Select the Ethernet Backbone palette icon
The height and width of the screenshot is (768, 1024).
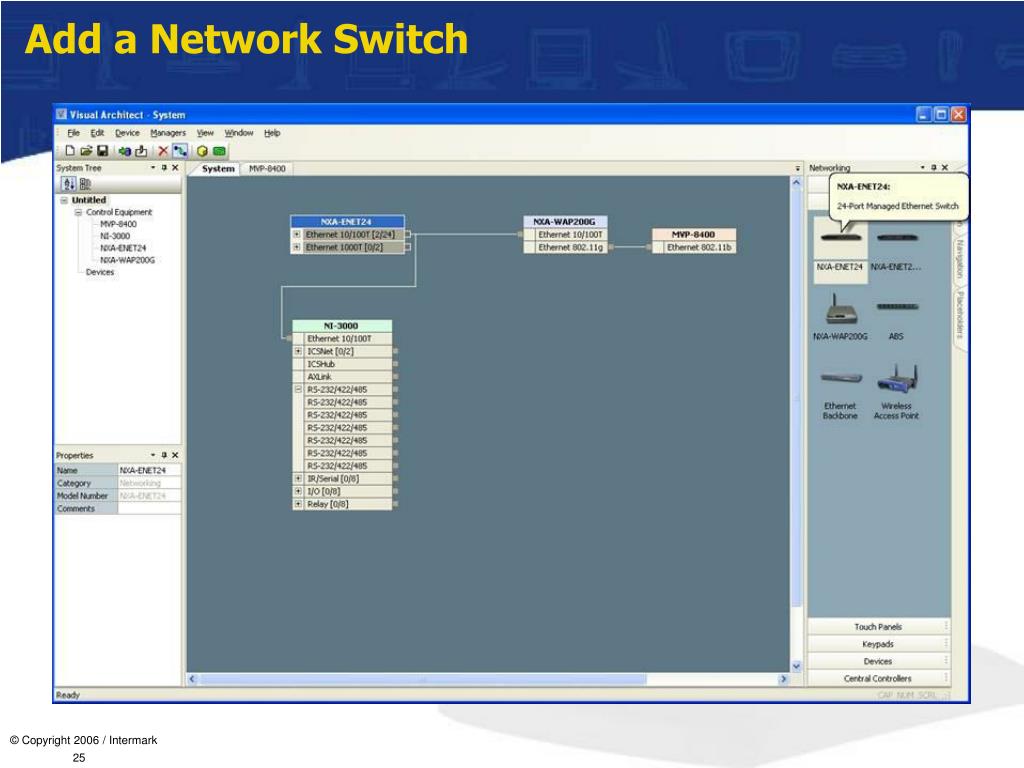[840, 392]
